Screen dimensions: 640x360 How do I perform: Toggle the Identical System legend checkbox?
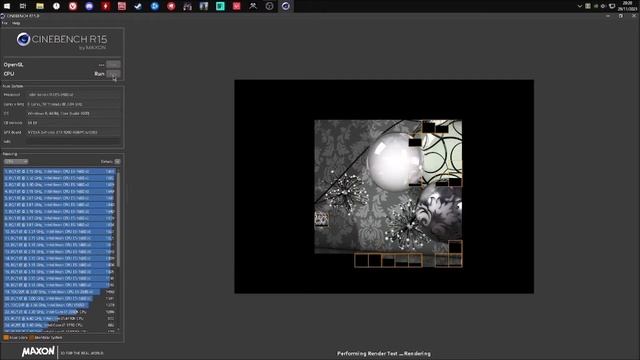31,338
